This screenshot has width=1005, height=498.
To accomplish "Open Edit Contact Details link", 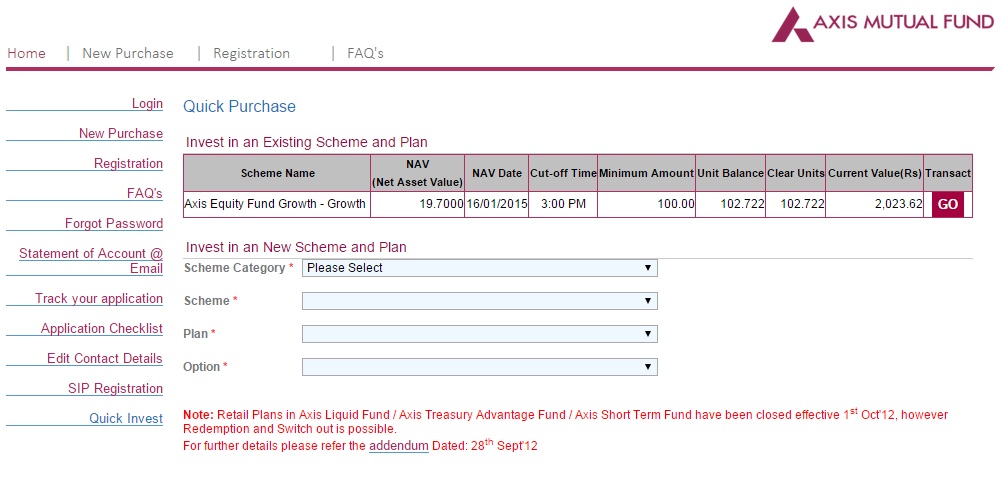I will [x=104, y=358].
